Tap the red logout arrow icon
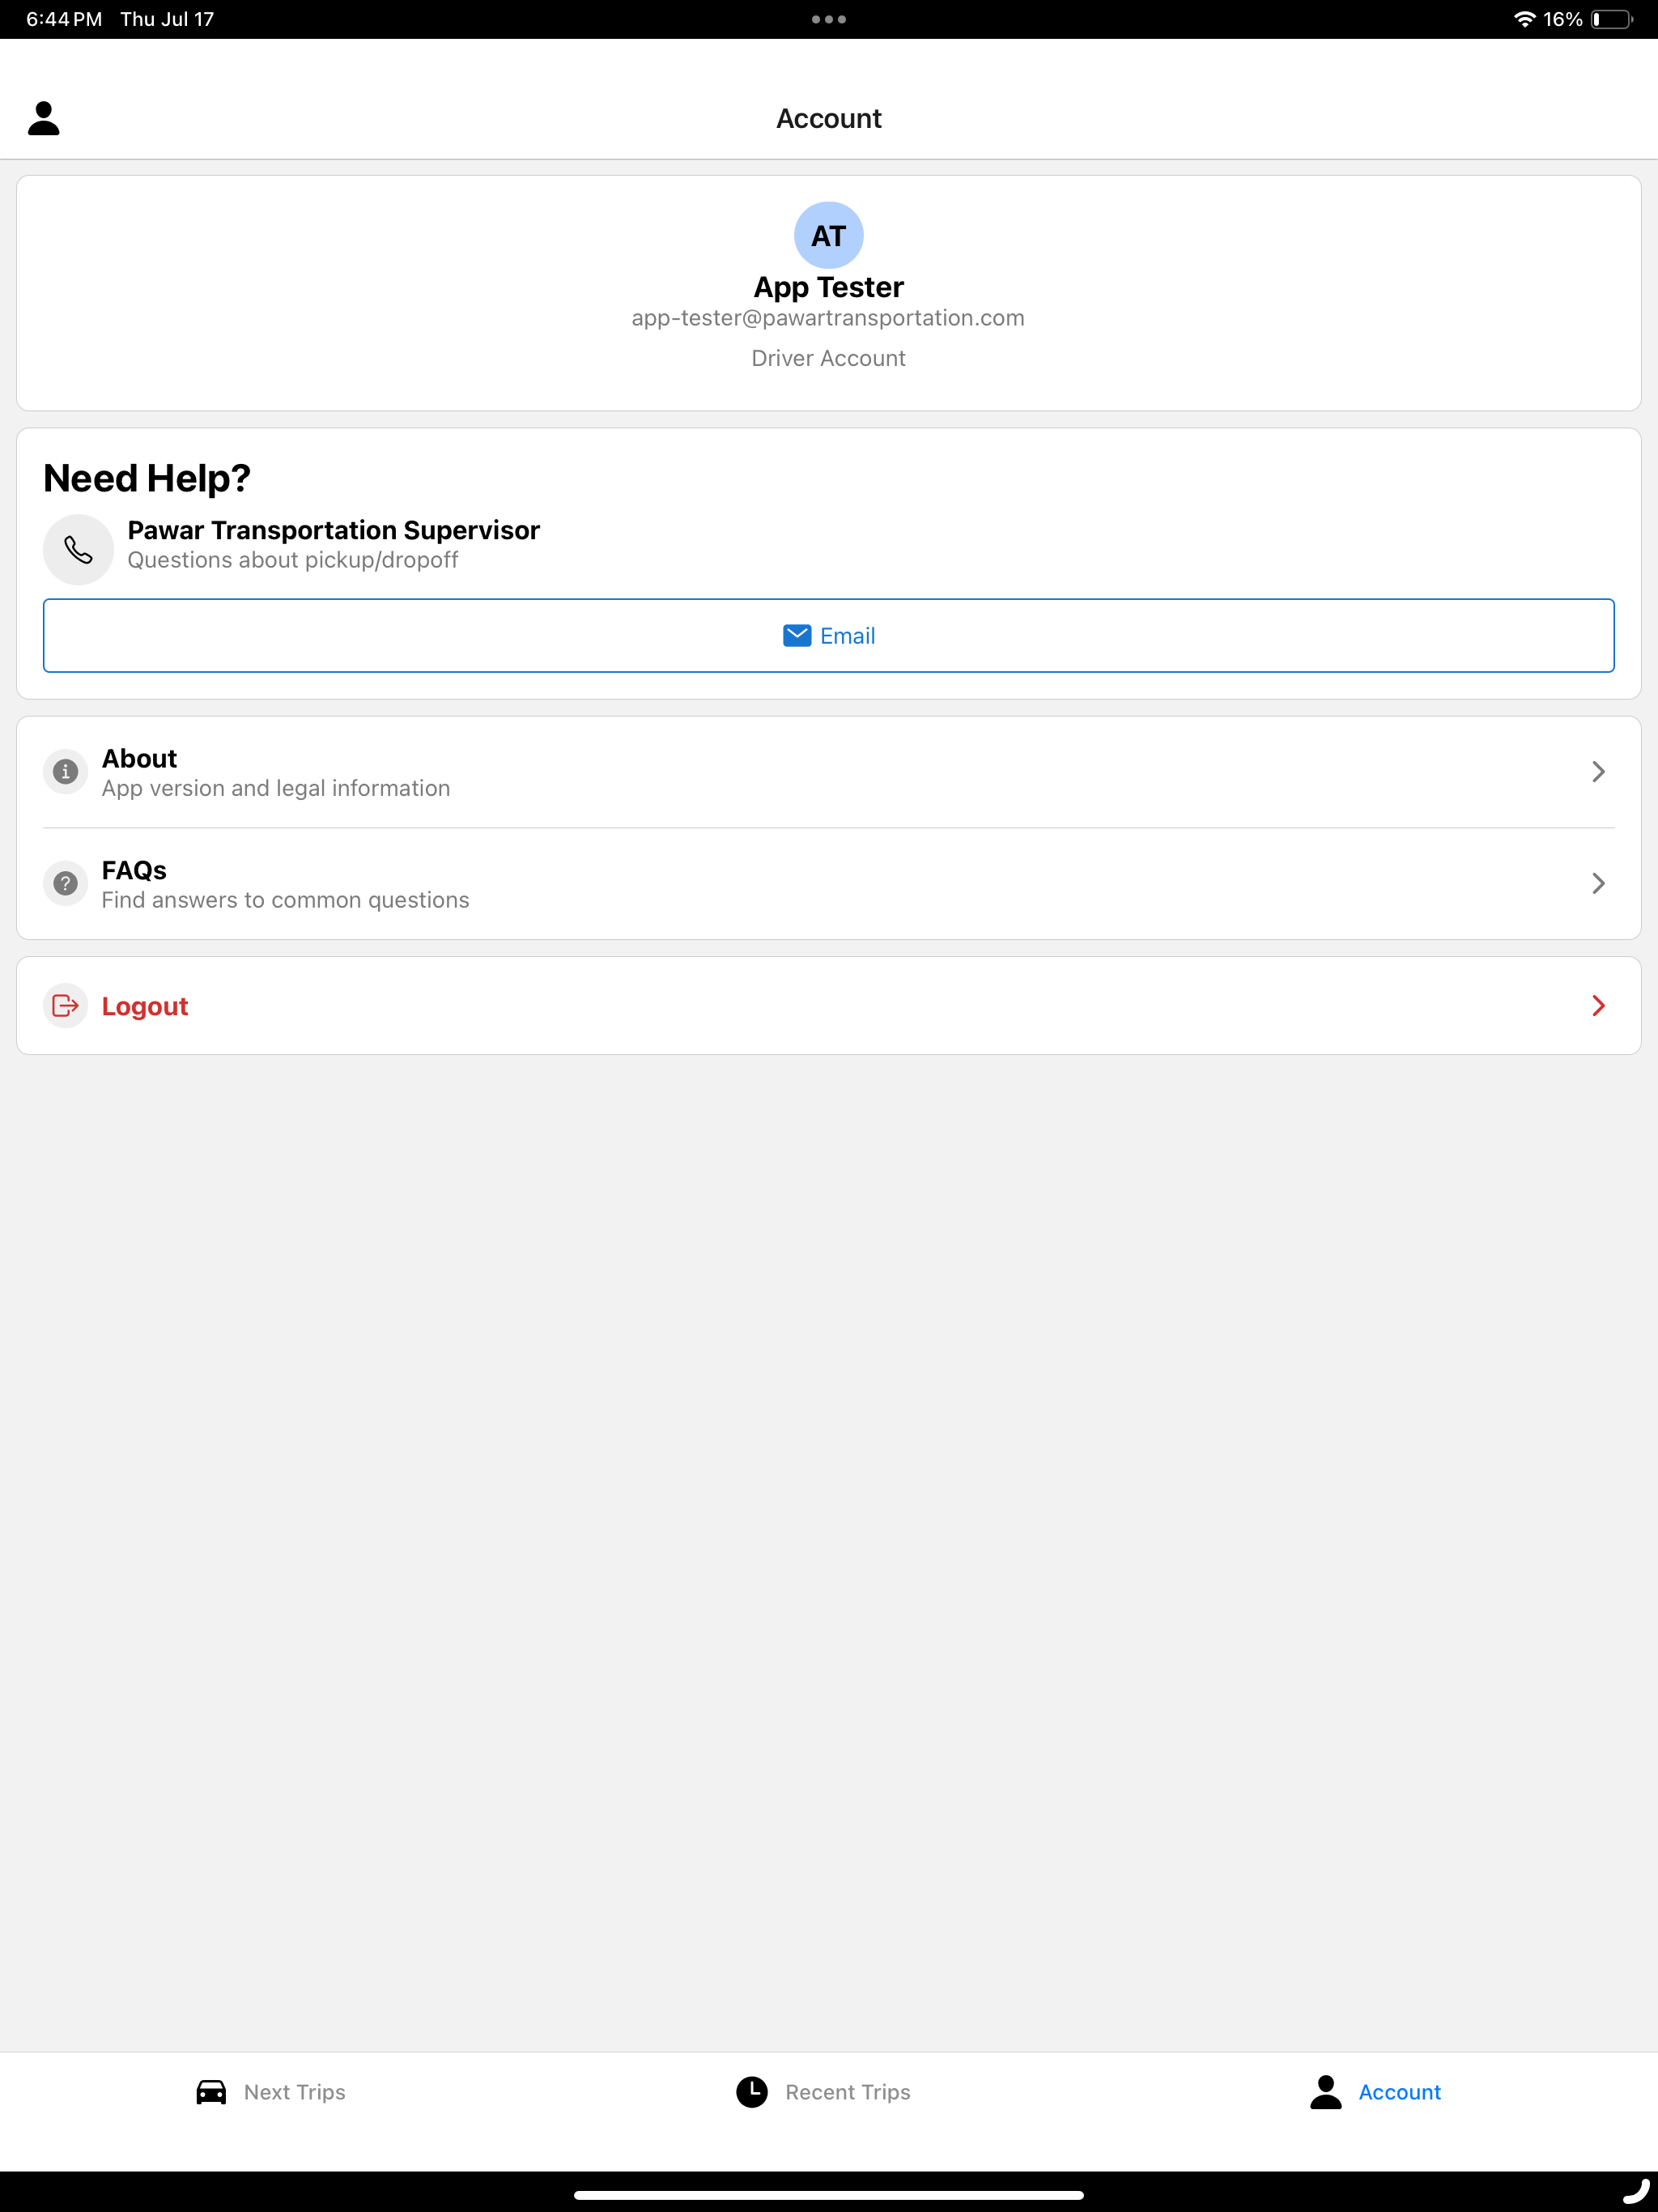Image resolution: width=1658 pixels, height=2212 pixels. [x=66, y=1006]
